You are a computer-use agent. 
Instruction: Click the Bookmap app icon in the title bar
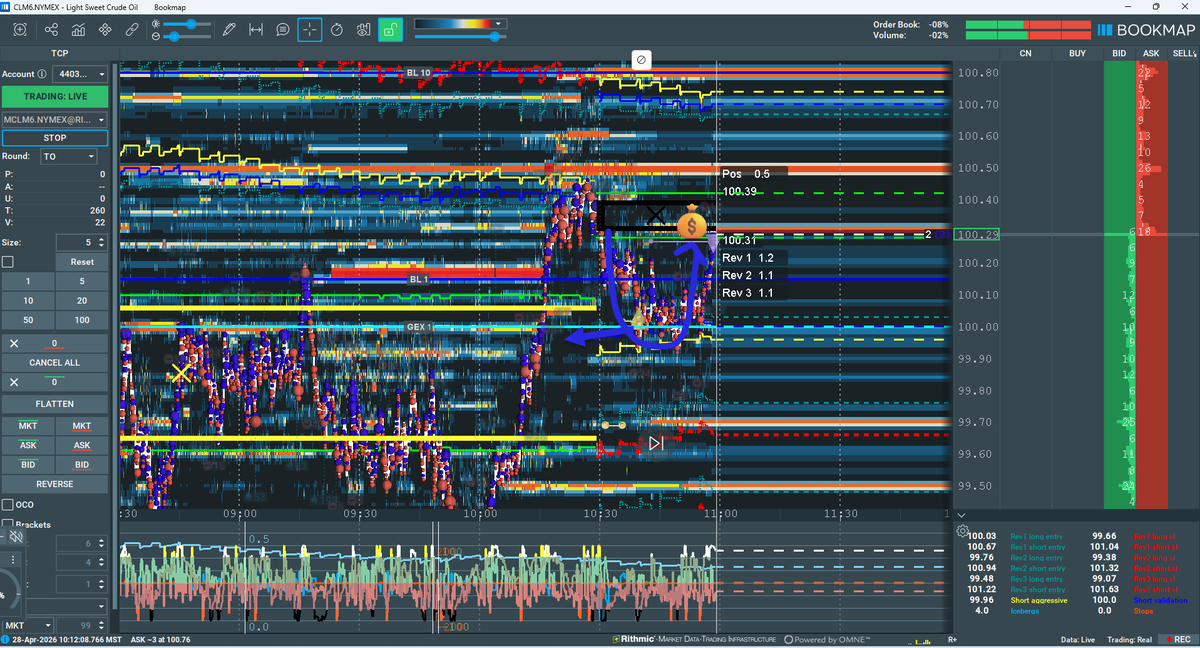click(x=6, y=6)
